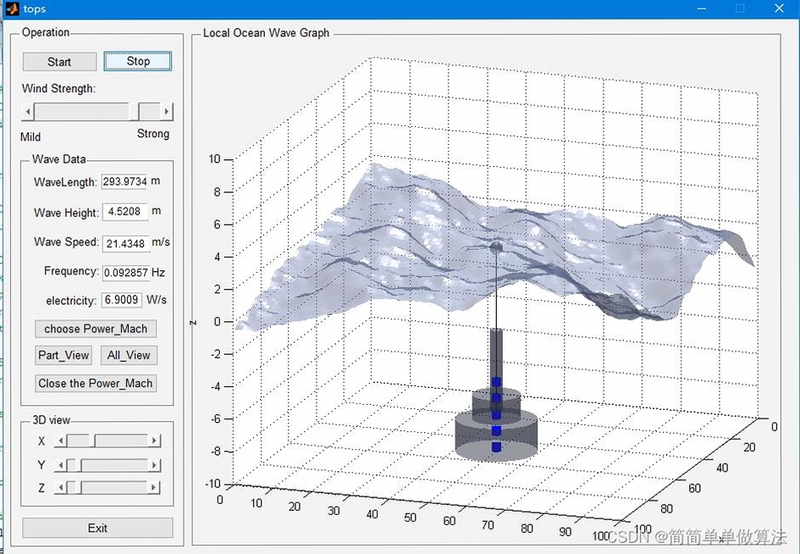
Task: Click the Stop button
Action: pos(138,61)
